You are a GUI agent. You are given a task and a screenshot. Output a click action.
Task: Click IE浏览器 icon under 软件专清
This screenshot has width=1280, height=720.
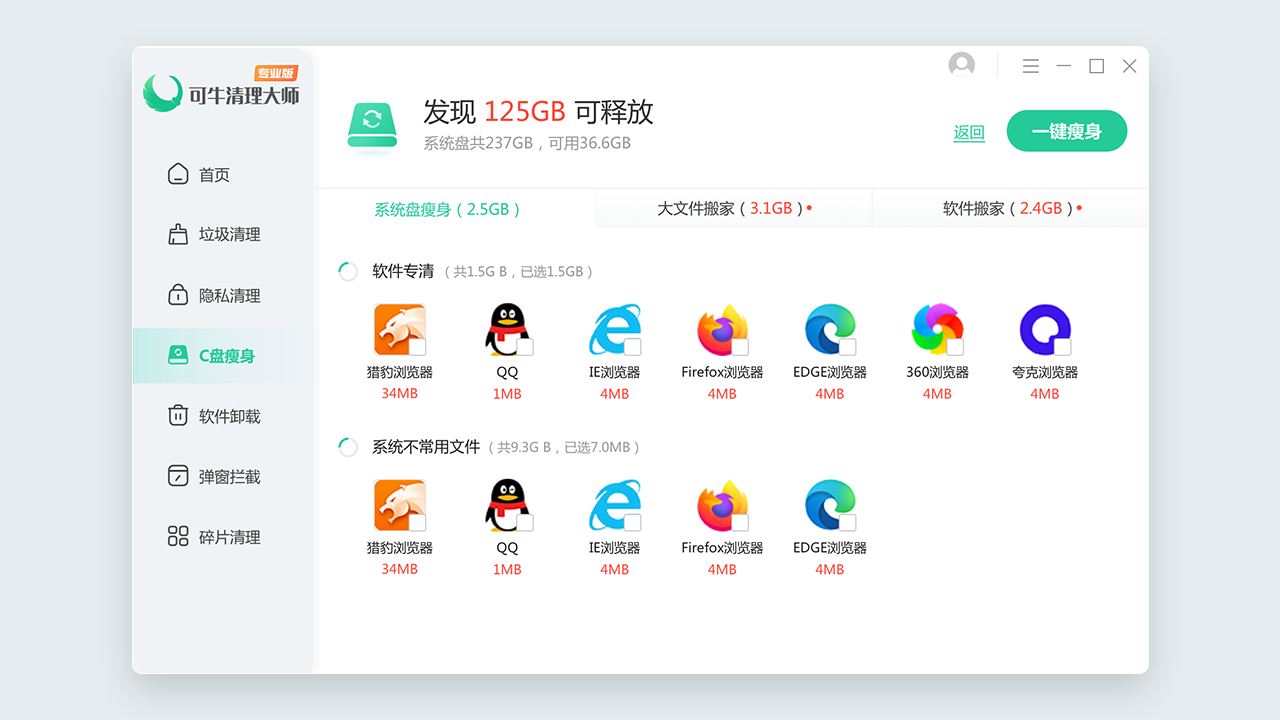pyautogui.click(x=615, y=330)
